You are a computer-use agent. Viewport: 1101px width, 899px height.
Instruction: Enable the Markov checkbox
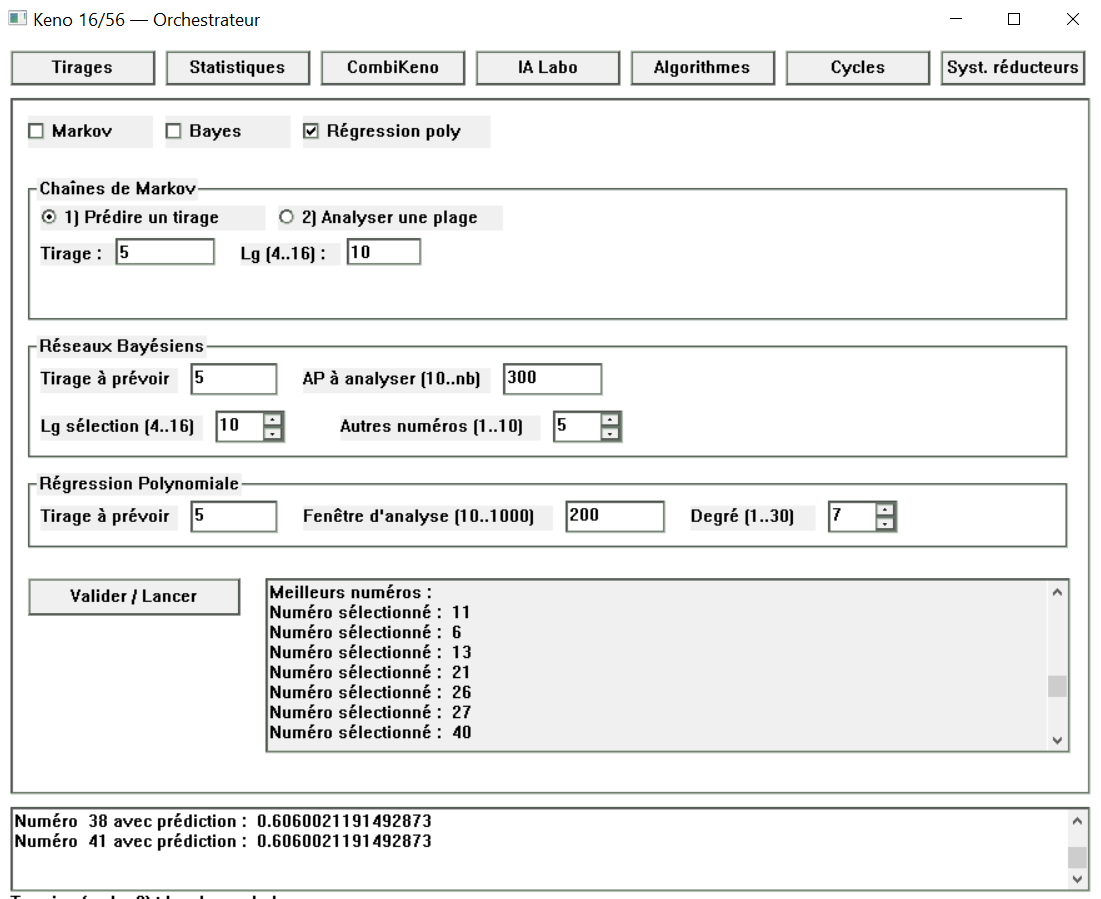tap(37, 132)
